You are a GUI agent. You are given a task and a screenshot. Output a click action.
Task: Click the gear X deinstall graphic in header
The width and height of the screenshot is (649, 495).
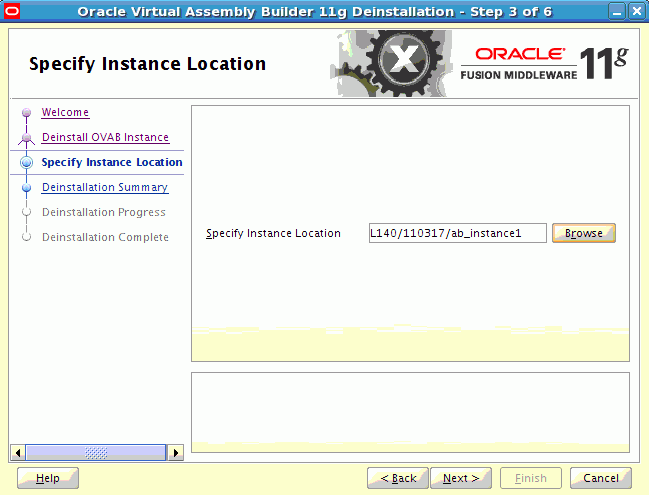[x=392, y=63]
